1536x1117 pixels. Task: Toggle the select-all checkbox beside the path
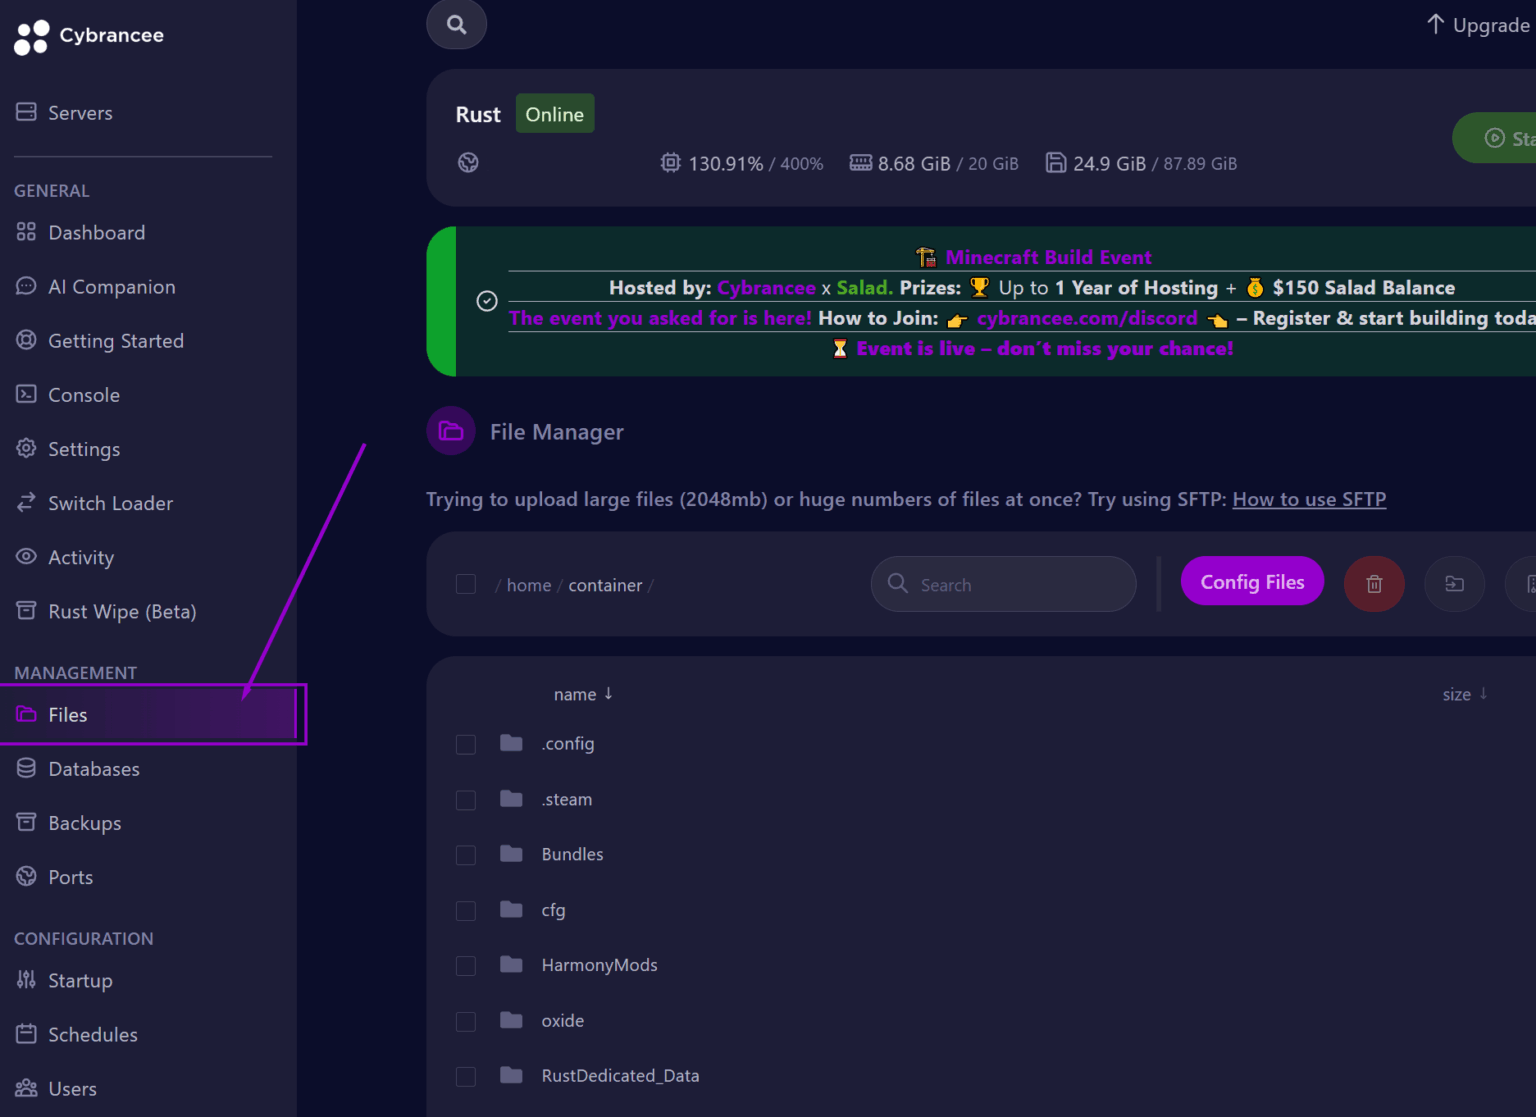(466, 584)
